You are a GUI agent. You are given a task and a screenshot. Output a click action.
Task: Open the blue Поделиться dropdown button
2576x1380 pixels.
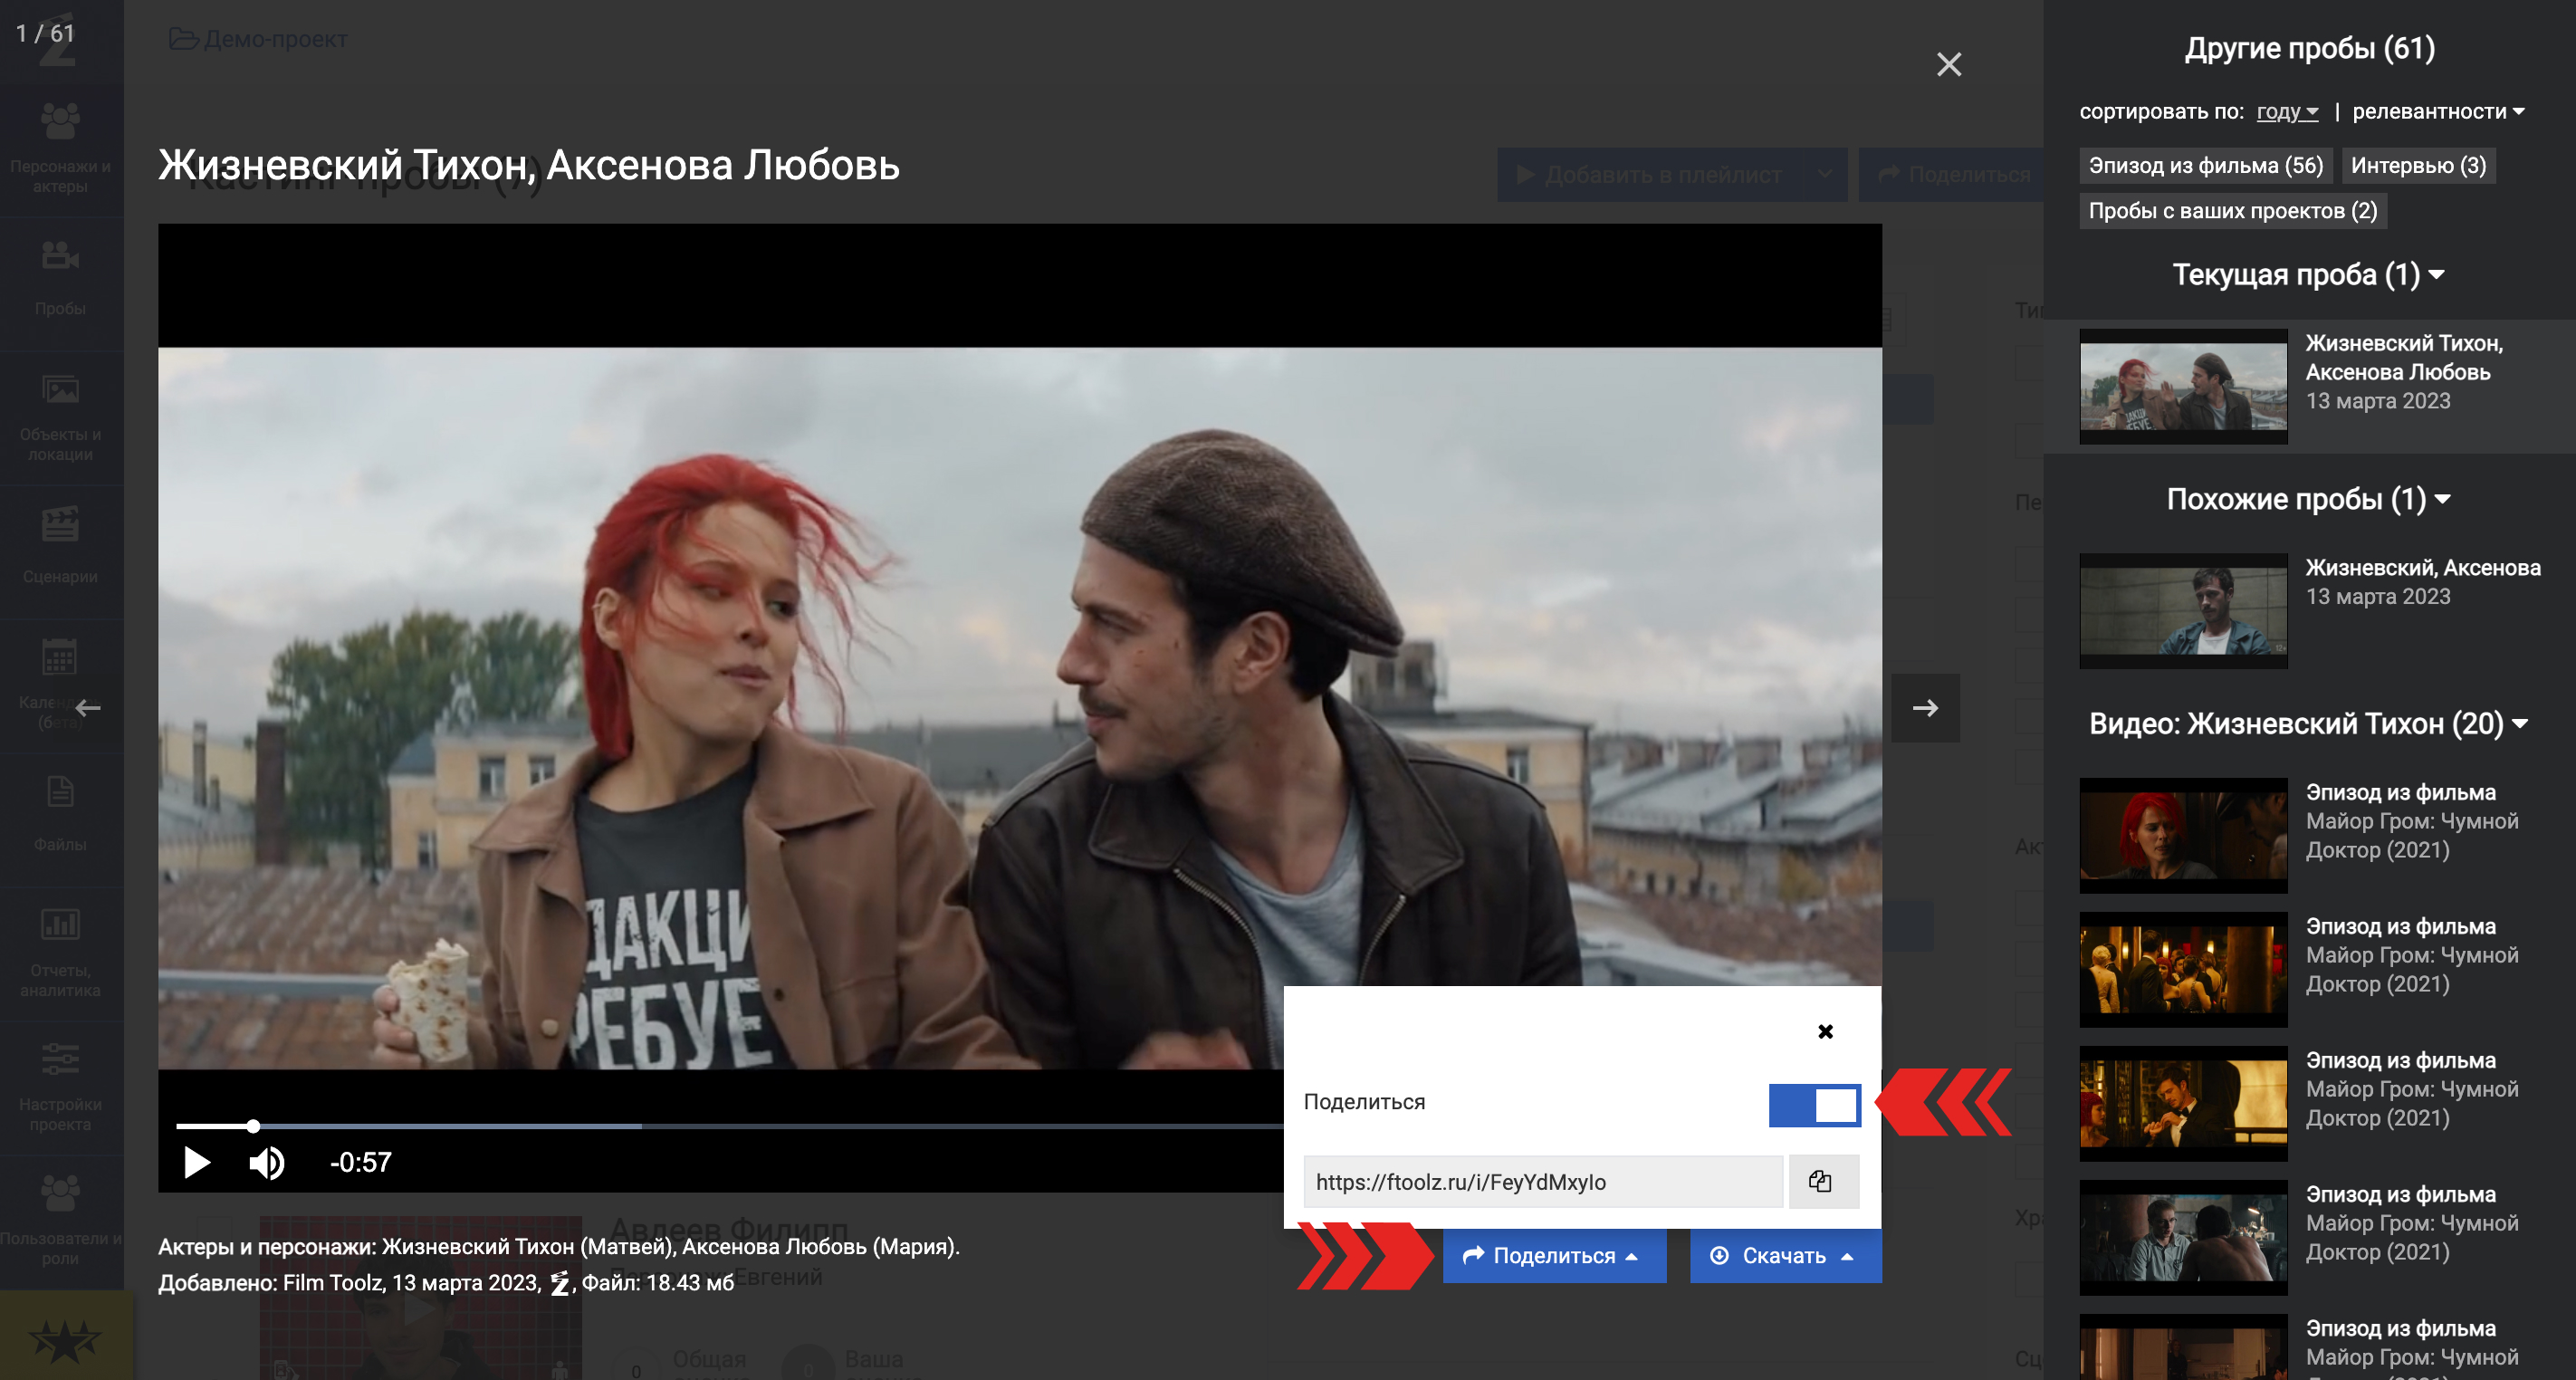(x=1554, y=1256)
